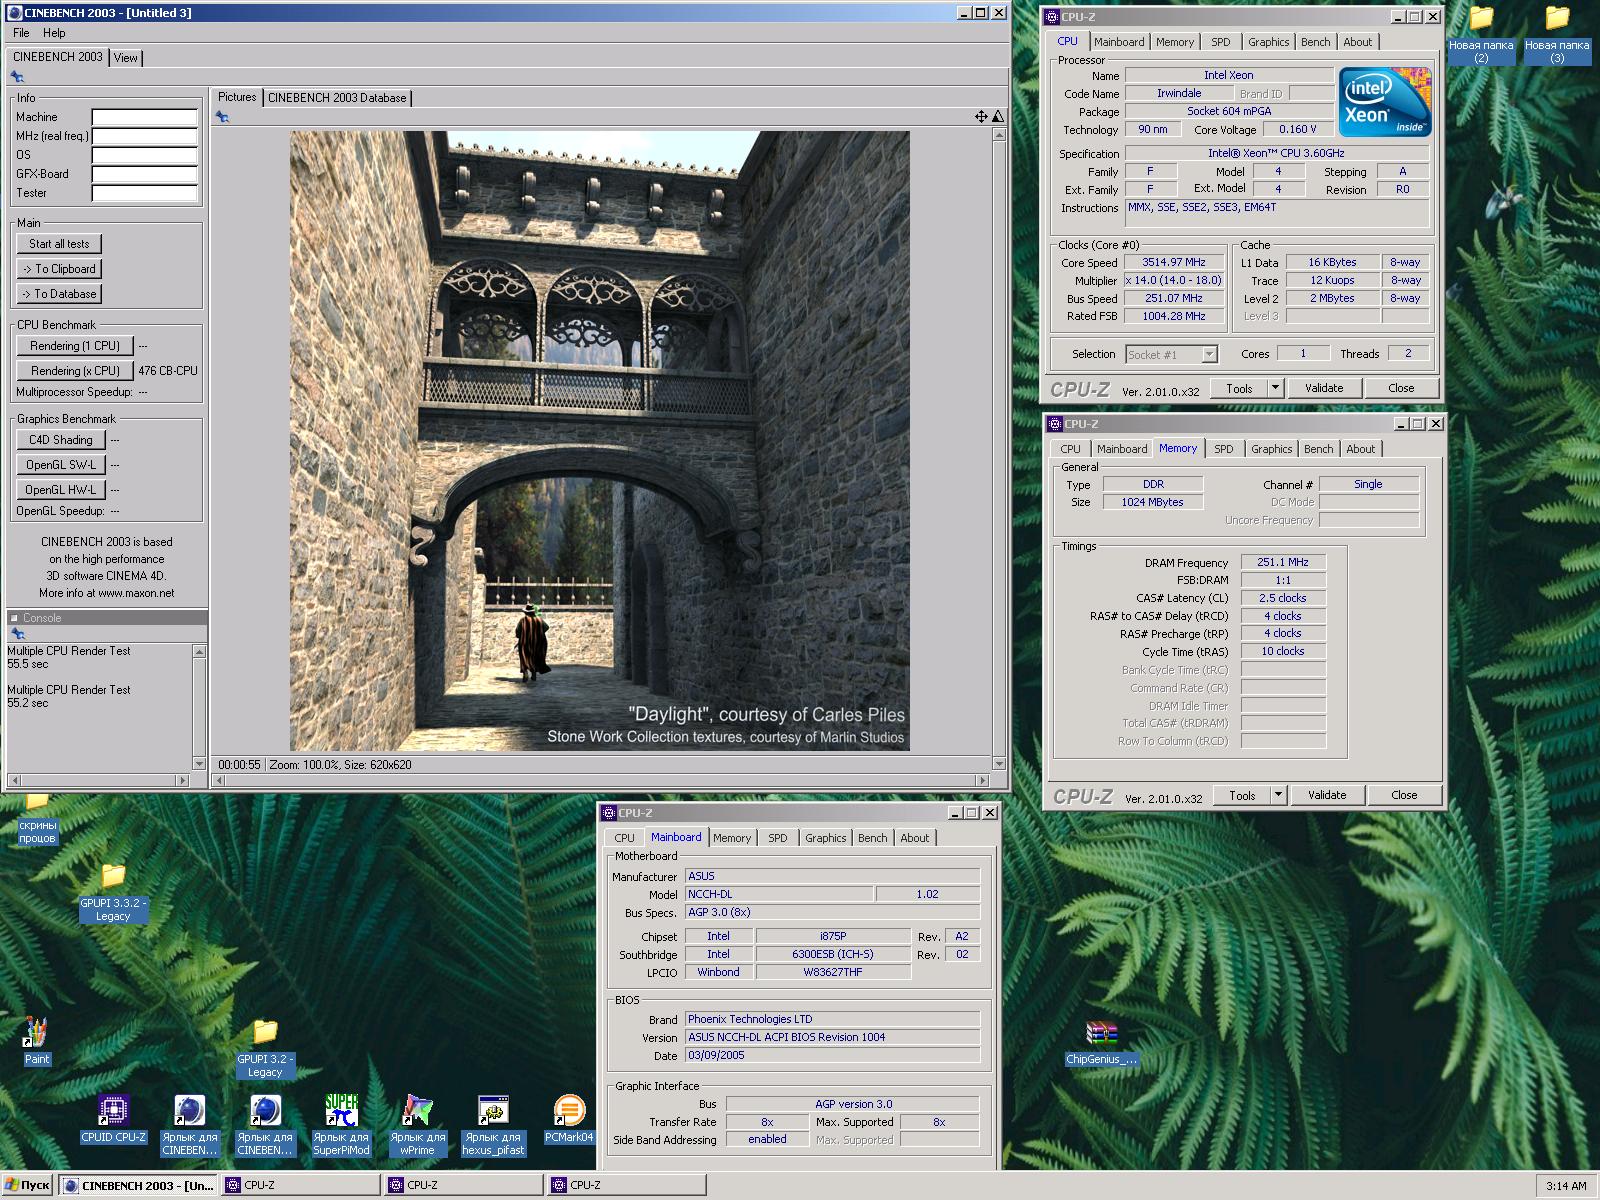Run the OpenGL SW-L test
Viewport: 1600px width, 1200px height.
point(60,465)
